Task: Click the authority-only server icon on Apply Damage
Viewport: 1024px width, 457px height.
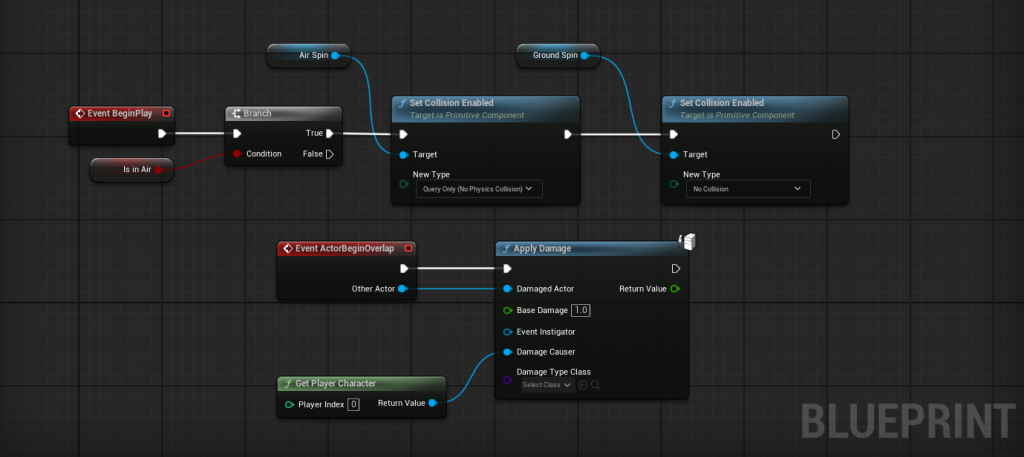Action: [x=687, y=241]
